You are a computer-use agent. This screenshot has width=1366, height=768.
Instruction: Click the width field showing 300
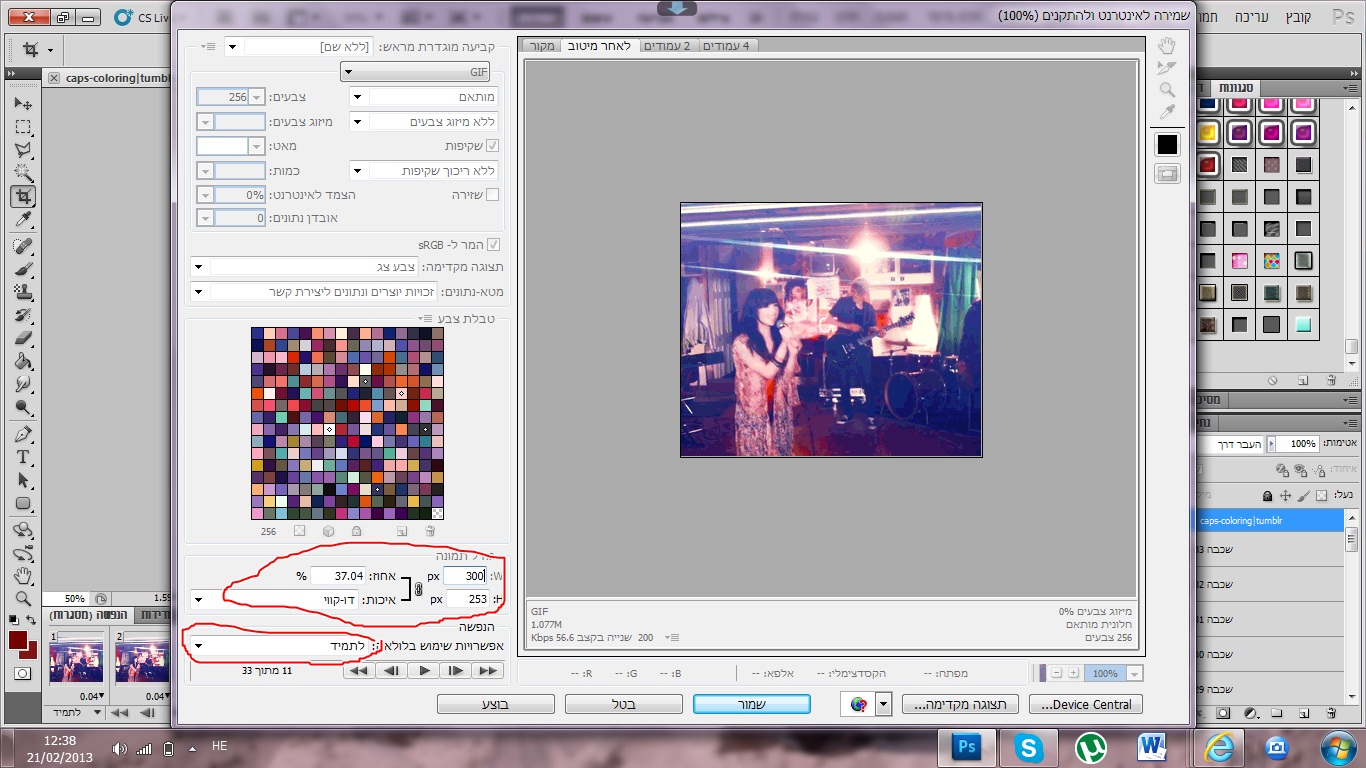pos(464,576)
